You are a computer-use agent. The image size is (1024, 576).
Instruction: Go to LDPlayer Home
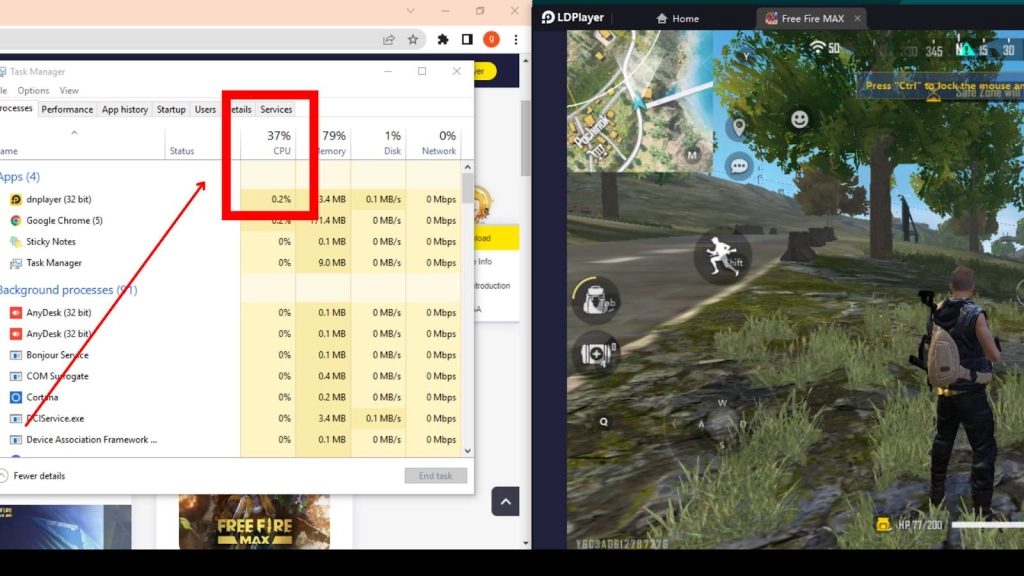[x=677, y=18]
